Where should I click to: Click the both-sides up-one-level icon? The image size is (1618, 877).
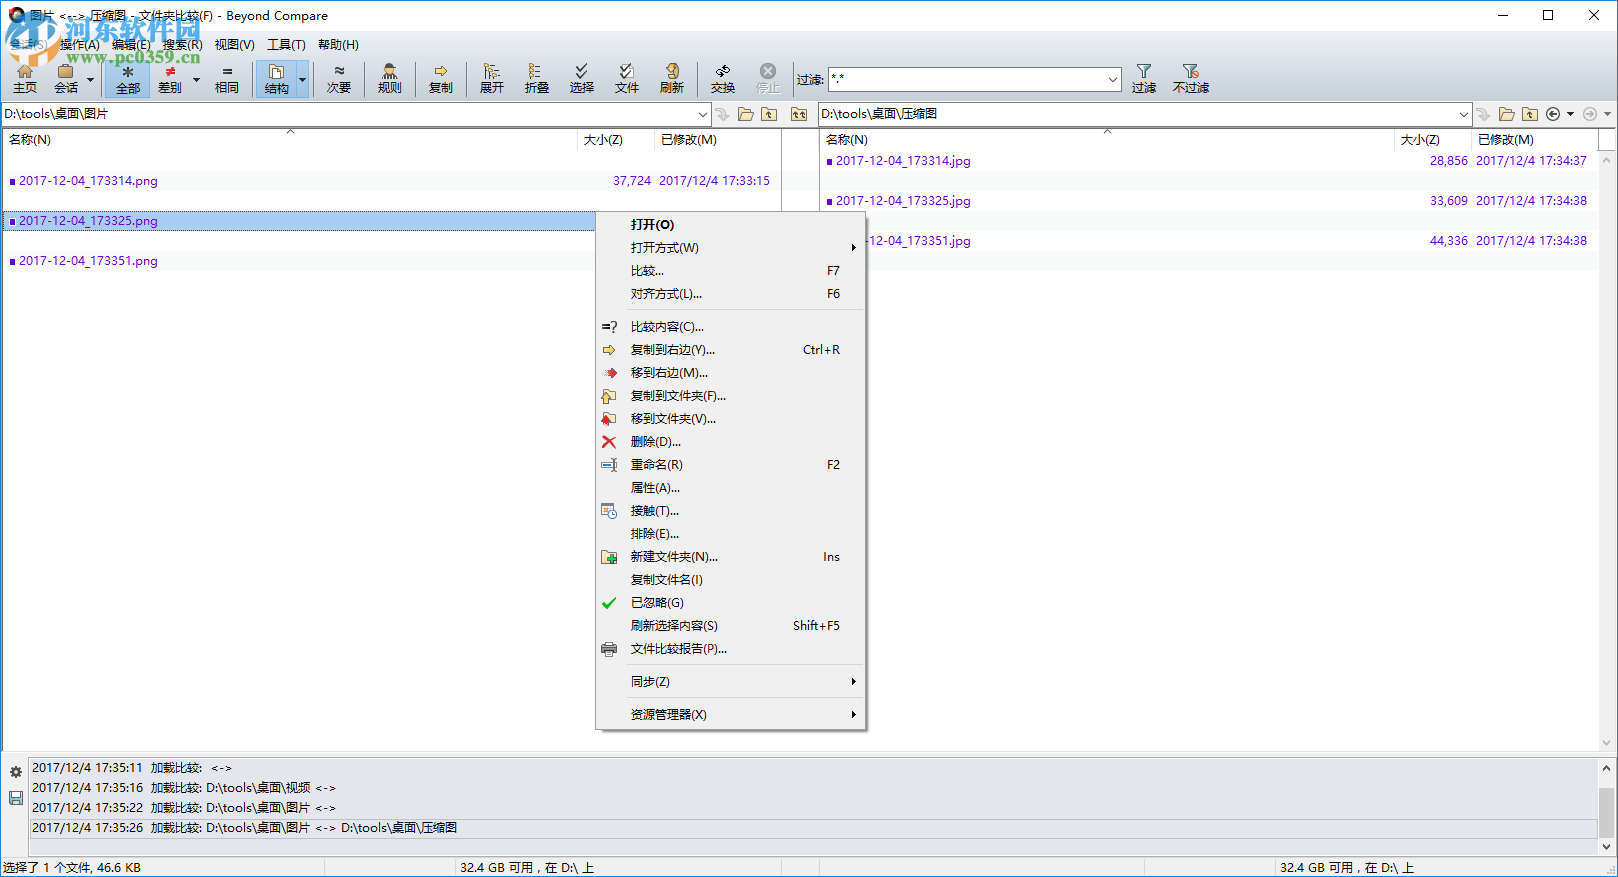[x=799, y=114]
